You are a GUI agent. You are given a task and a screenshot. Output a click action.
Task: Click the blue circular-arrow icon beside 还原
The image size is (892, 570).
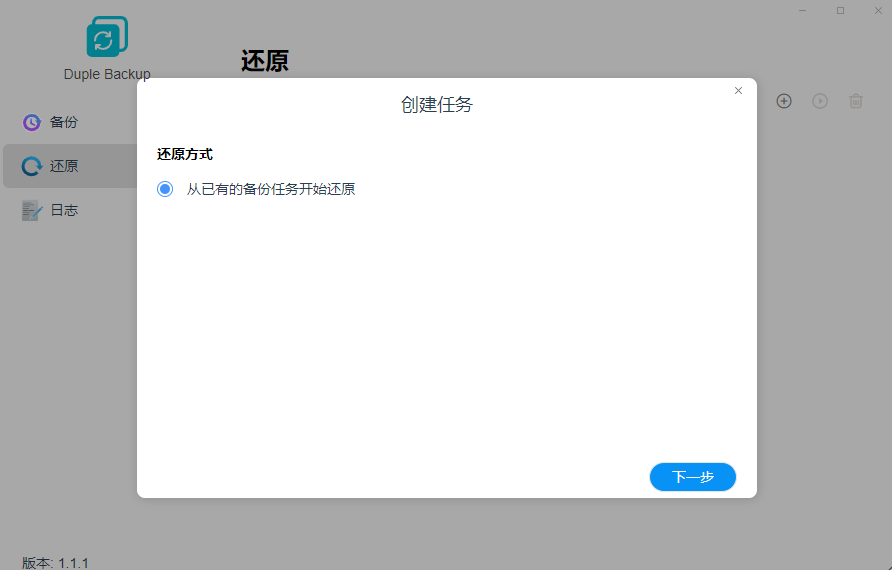[32, 166]
